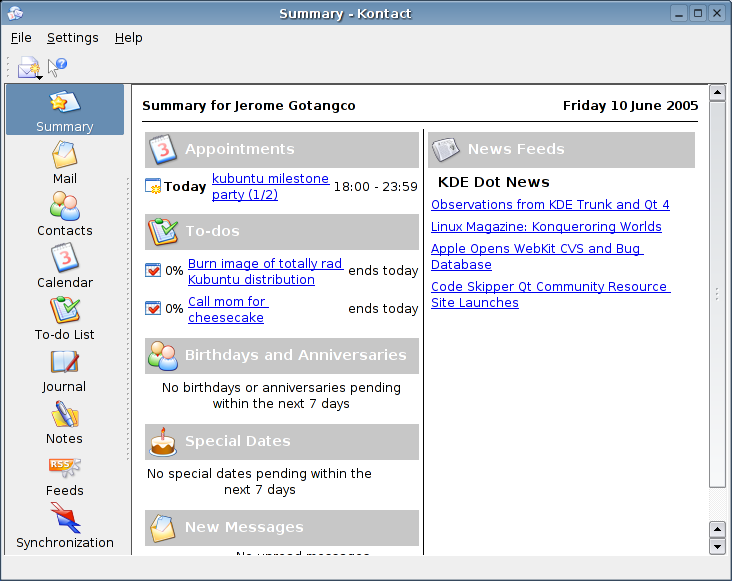732x581 pixels.
Task: Click the toolbar drag handle
Action: pyautogui.click(x=8, y=67)
